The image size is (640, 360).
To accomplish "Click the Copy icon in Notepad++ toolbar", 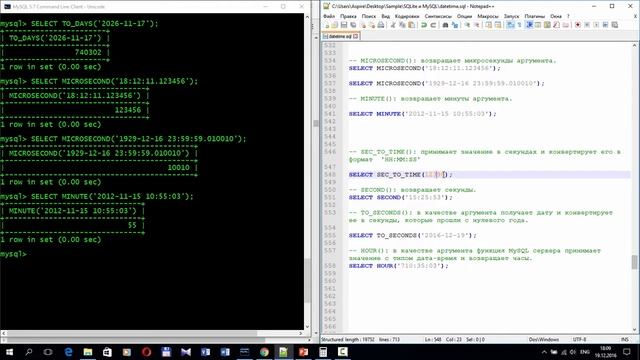I will click(402, 25).
